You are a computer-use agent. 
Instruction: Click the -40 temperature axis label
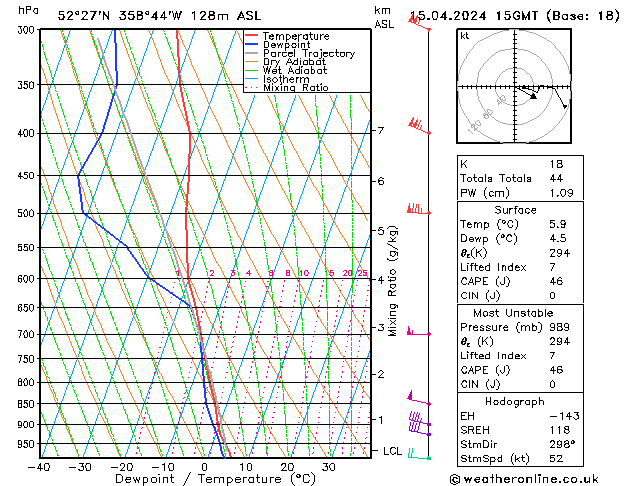(39, 468)
